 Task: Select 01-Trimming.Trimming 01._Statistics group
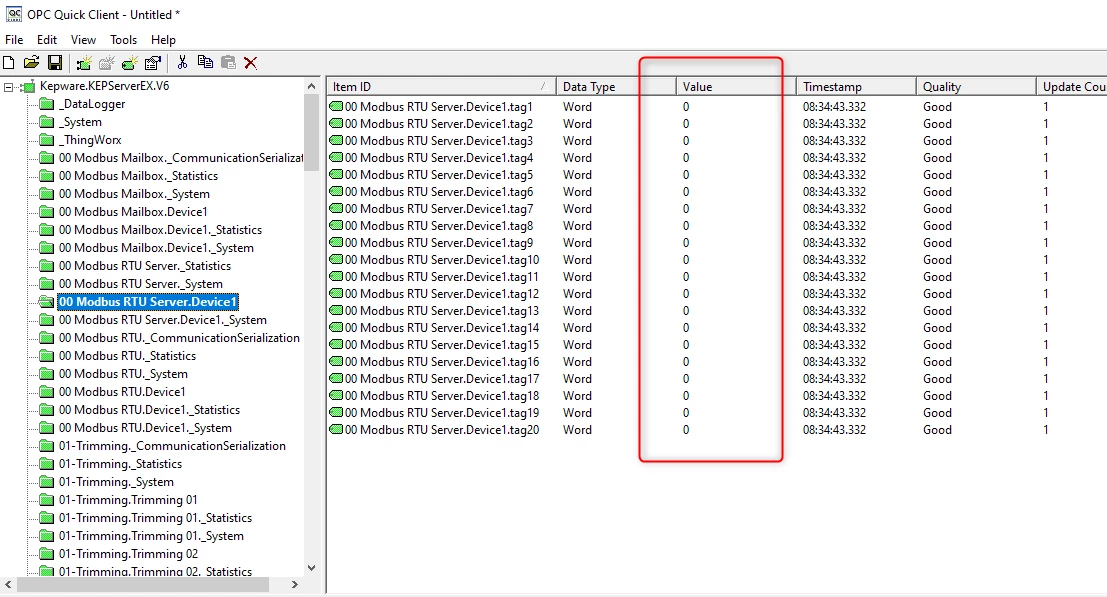[x=155, y=518]
